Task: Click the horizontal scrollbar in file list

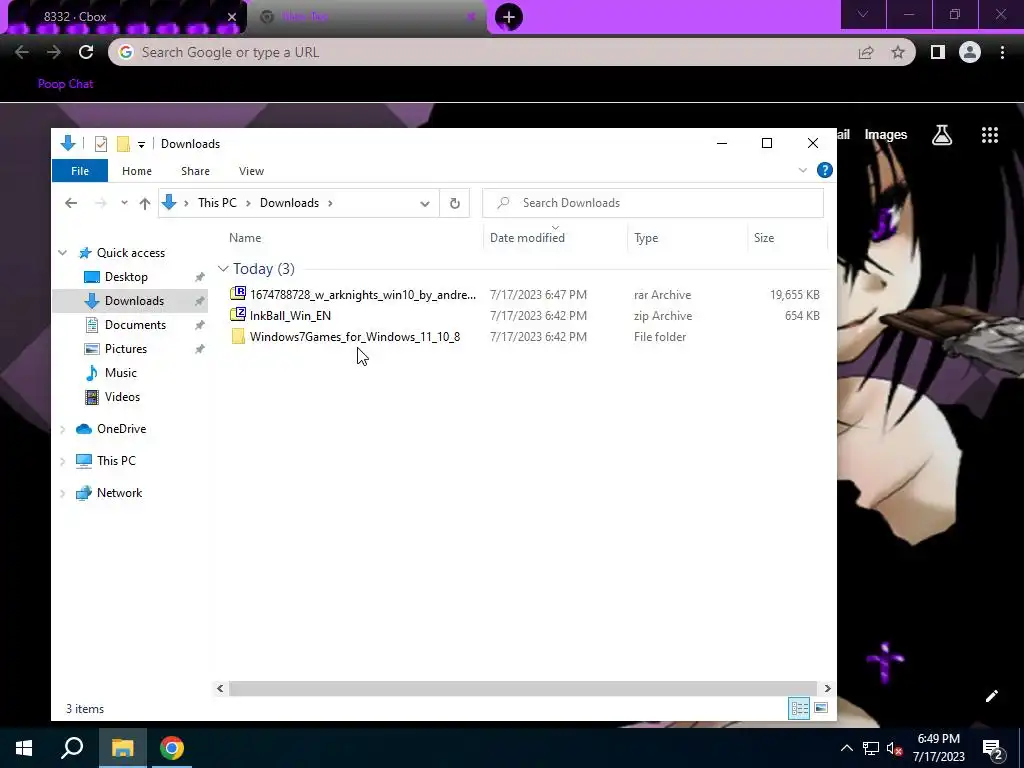Action: pyautogui.click(x=522, y=688)
